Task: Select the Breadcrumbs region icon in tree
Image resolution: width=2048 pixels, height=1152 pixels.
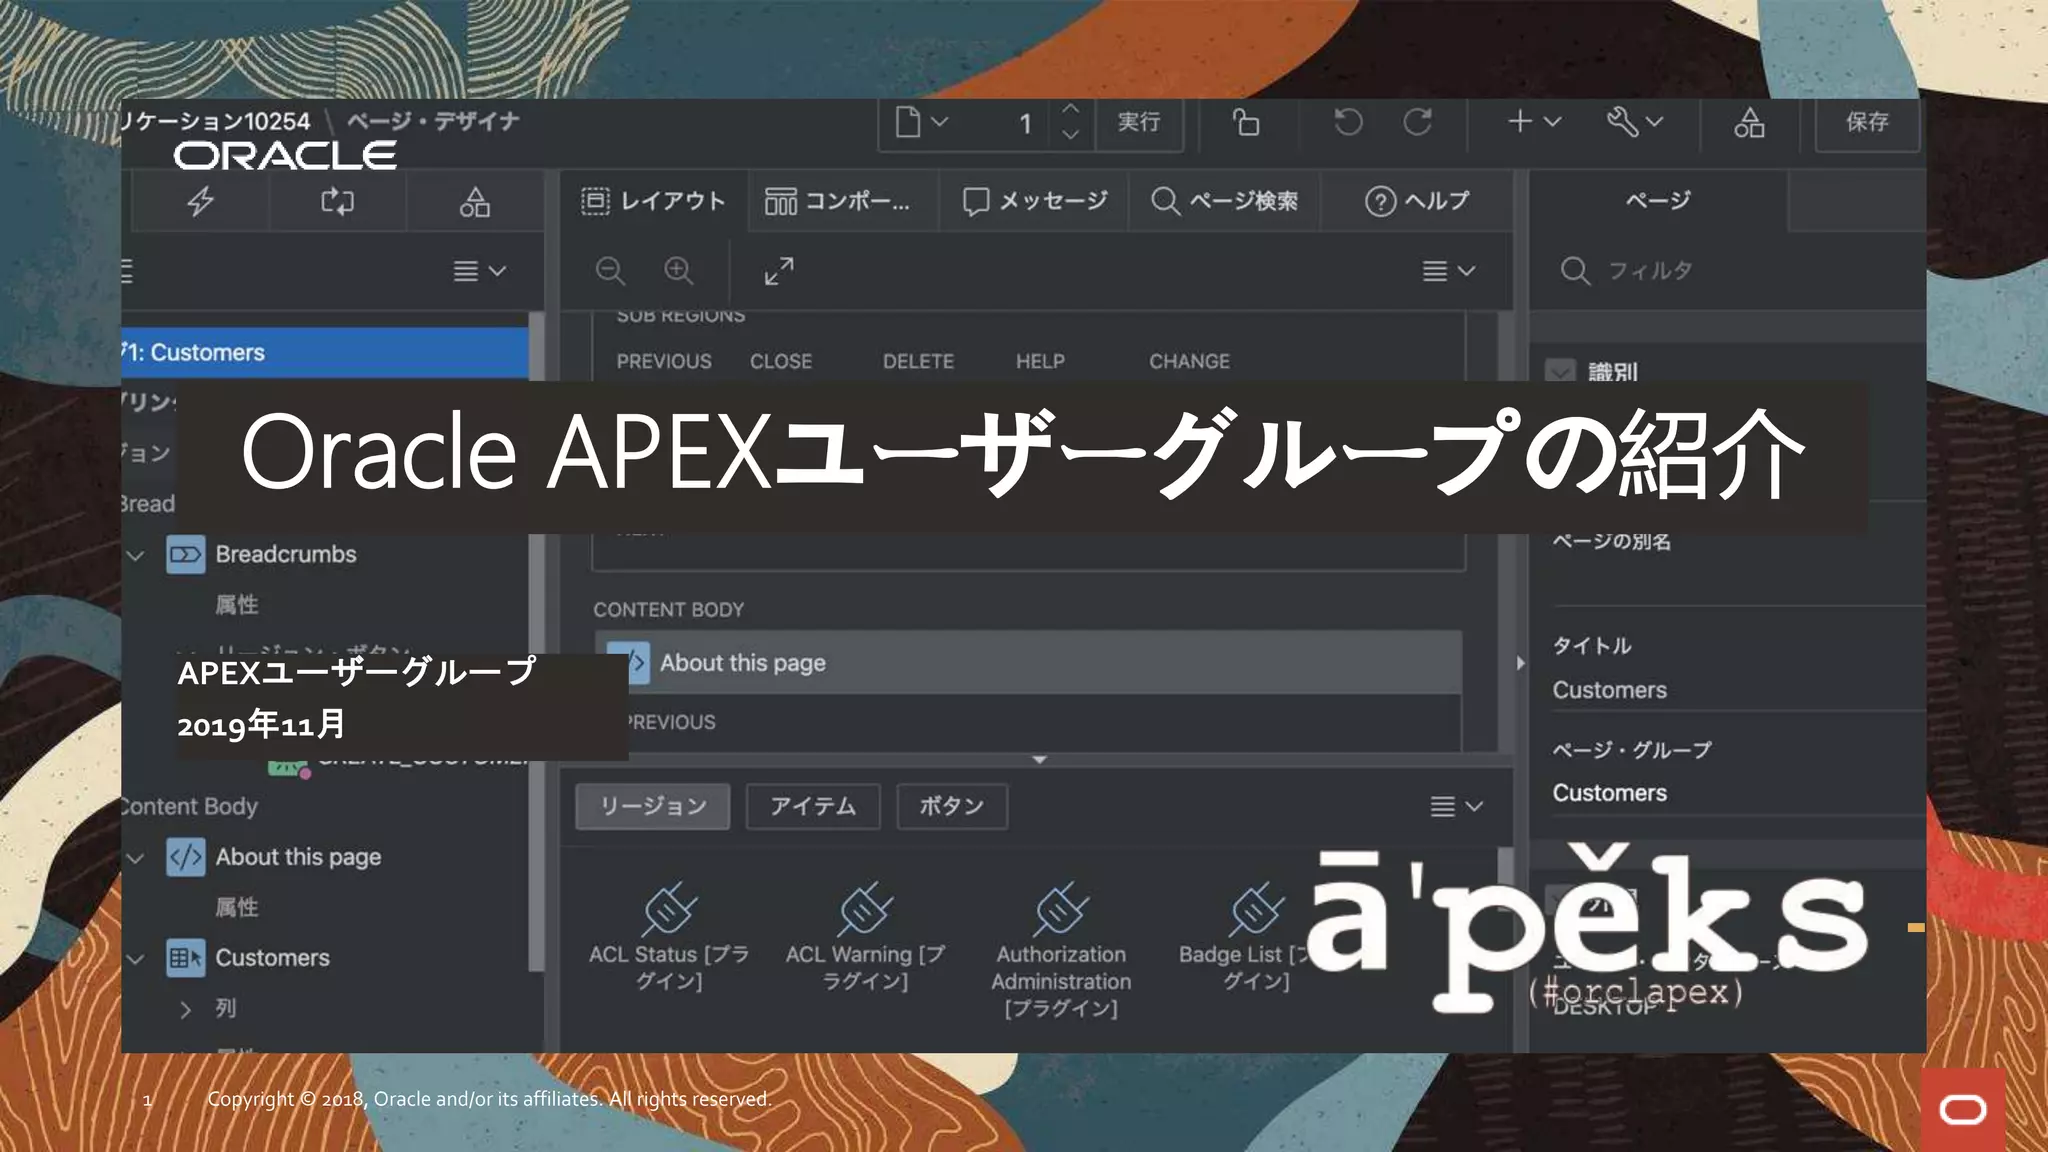Action: click(185, 554)
